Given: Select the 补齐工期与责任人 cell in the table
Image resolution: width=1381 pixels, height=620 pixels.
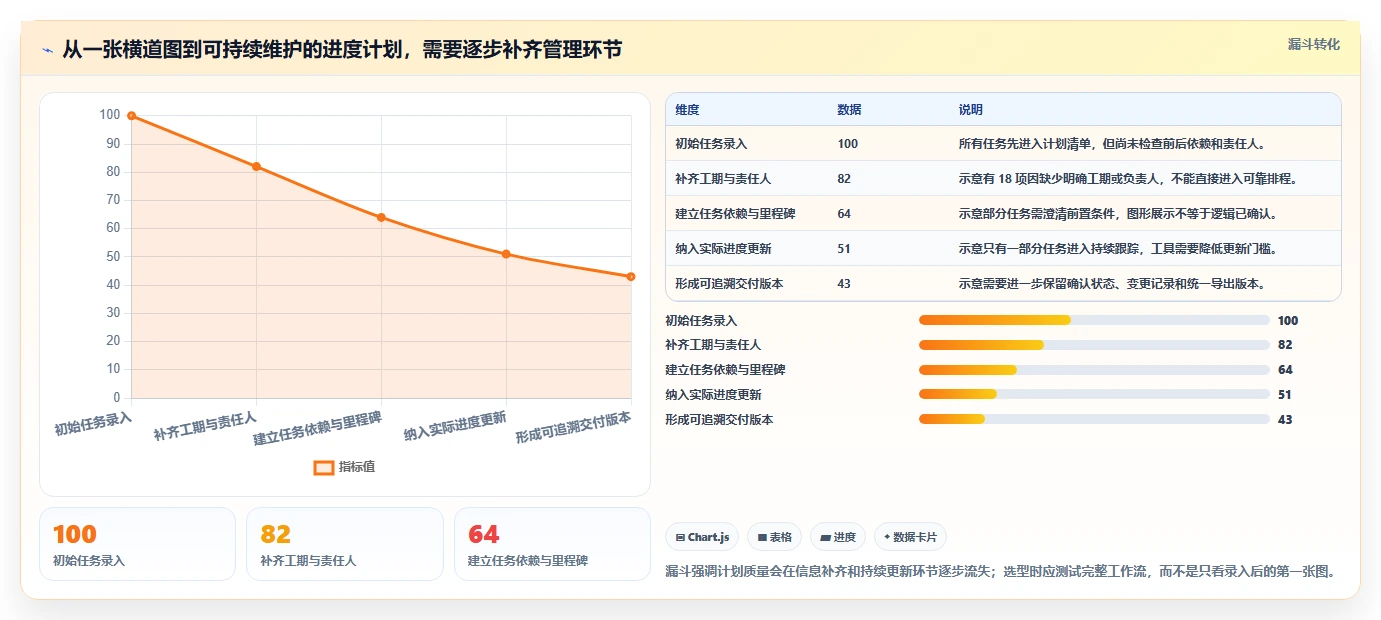Looking at the screenshot, I should pos(723,179).
